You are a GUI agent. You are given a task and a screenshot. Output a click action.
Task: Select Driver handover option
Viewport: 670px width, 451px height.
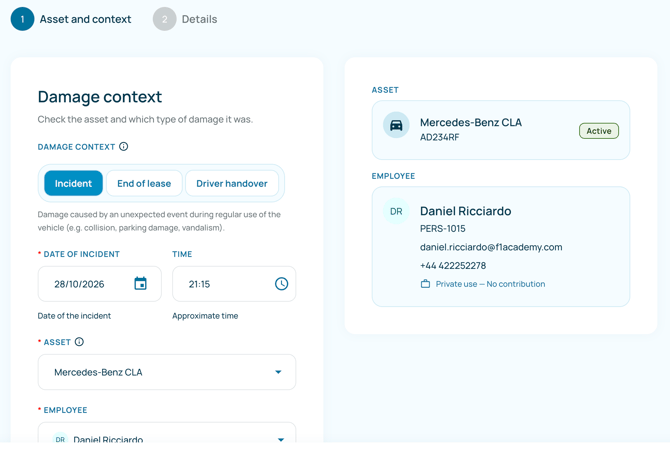point(232,183)
